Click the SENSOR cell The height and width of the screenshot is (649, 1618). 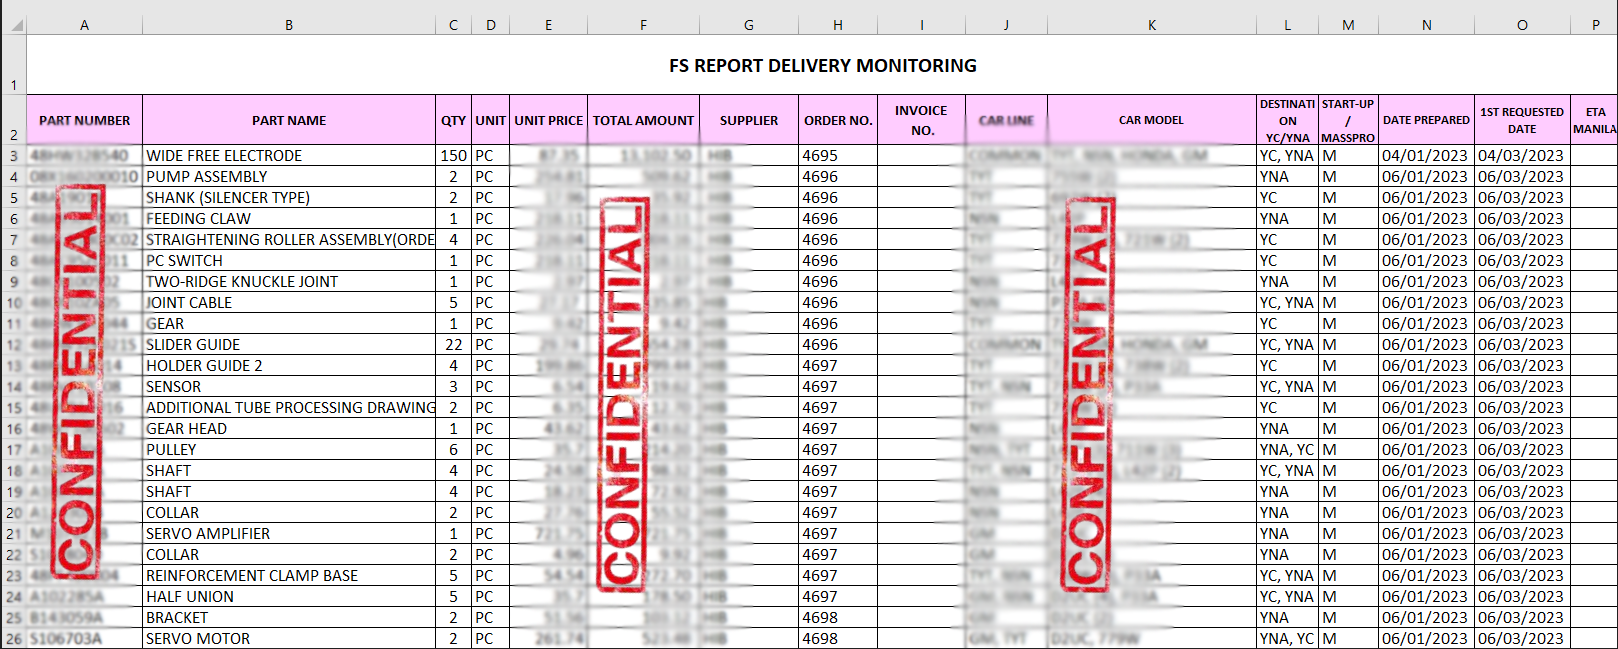pos(289,387)
